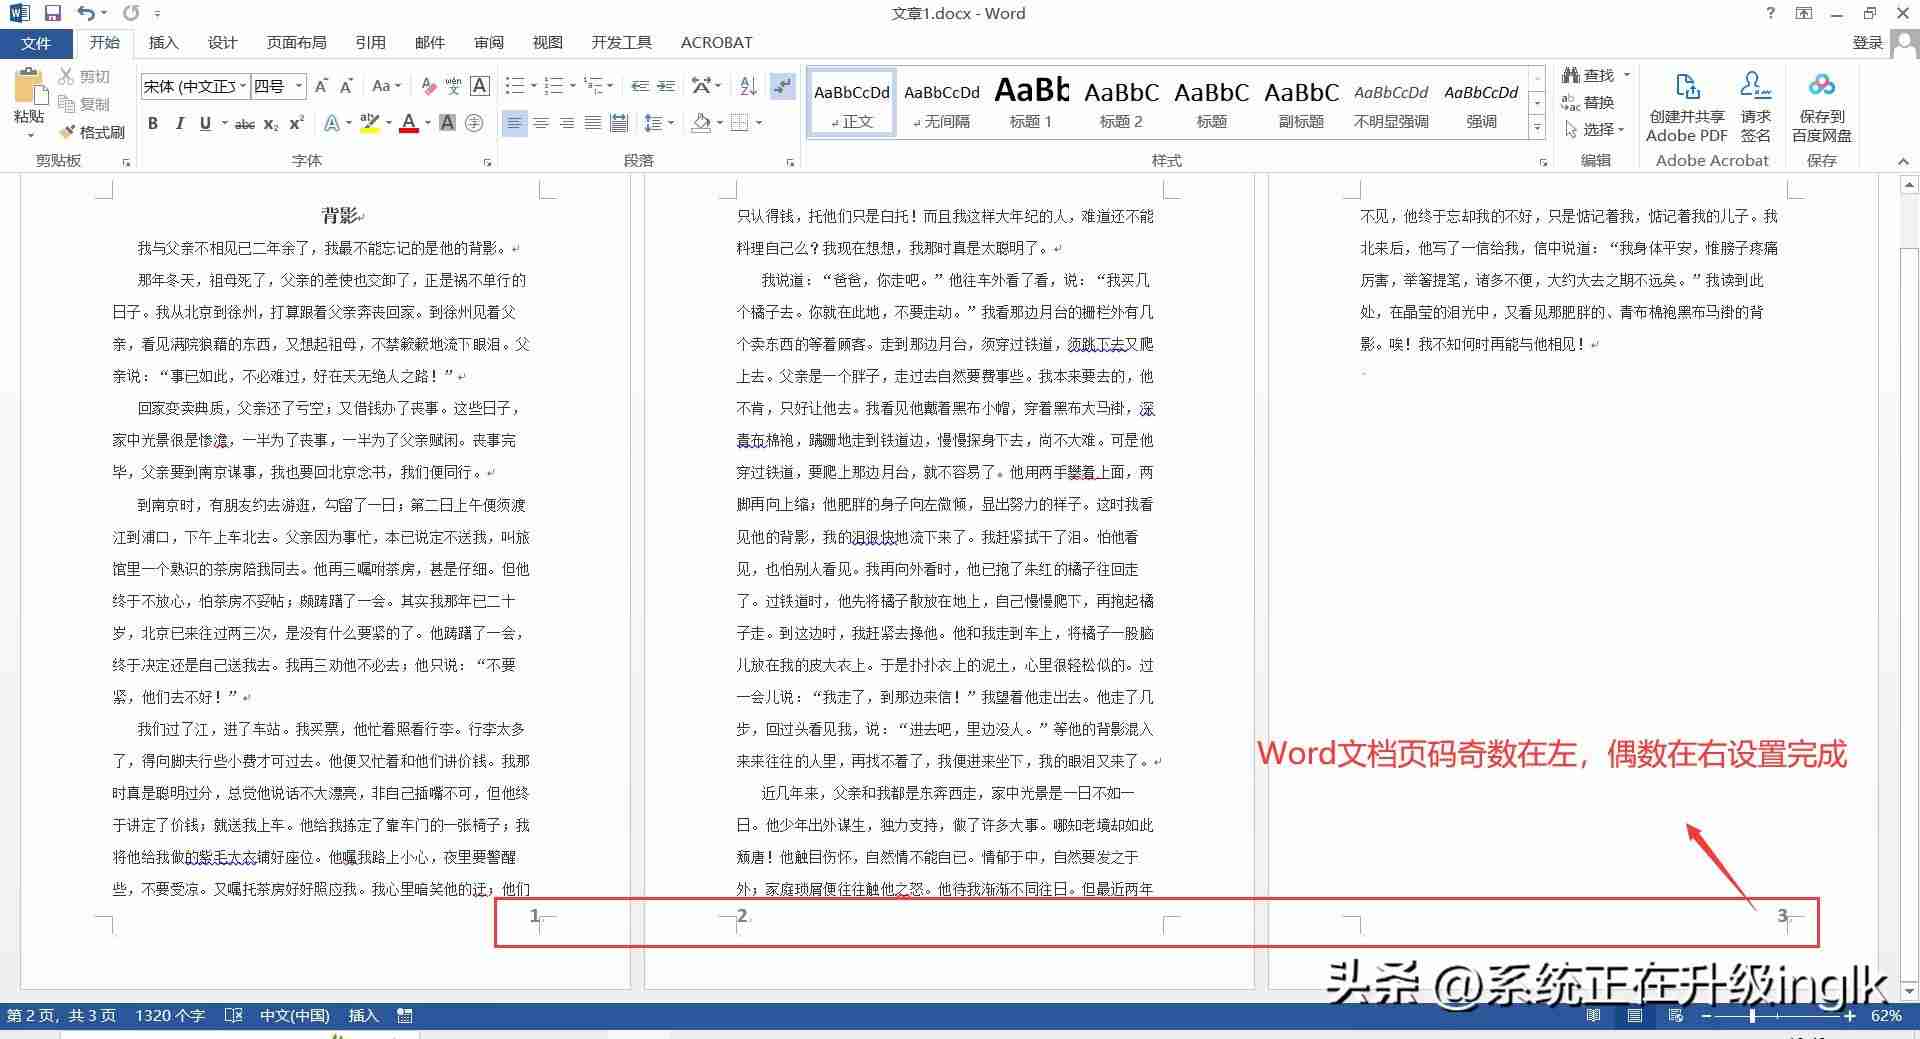
Task: Toggle Align Left
Action: (x=514, y=123)
